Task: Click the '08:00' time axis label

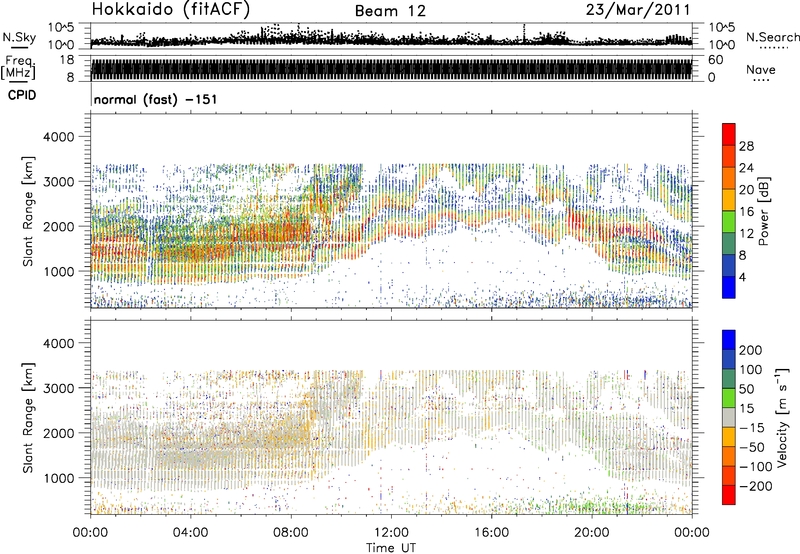Action: (291, 533)
